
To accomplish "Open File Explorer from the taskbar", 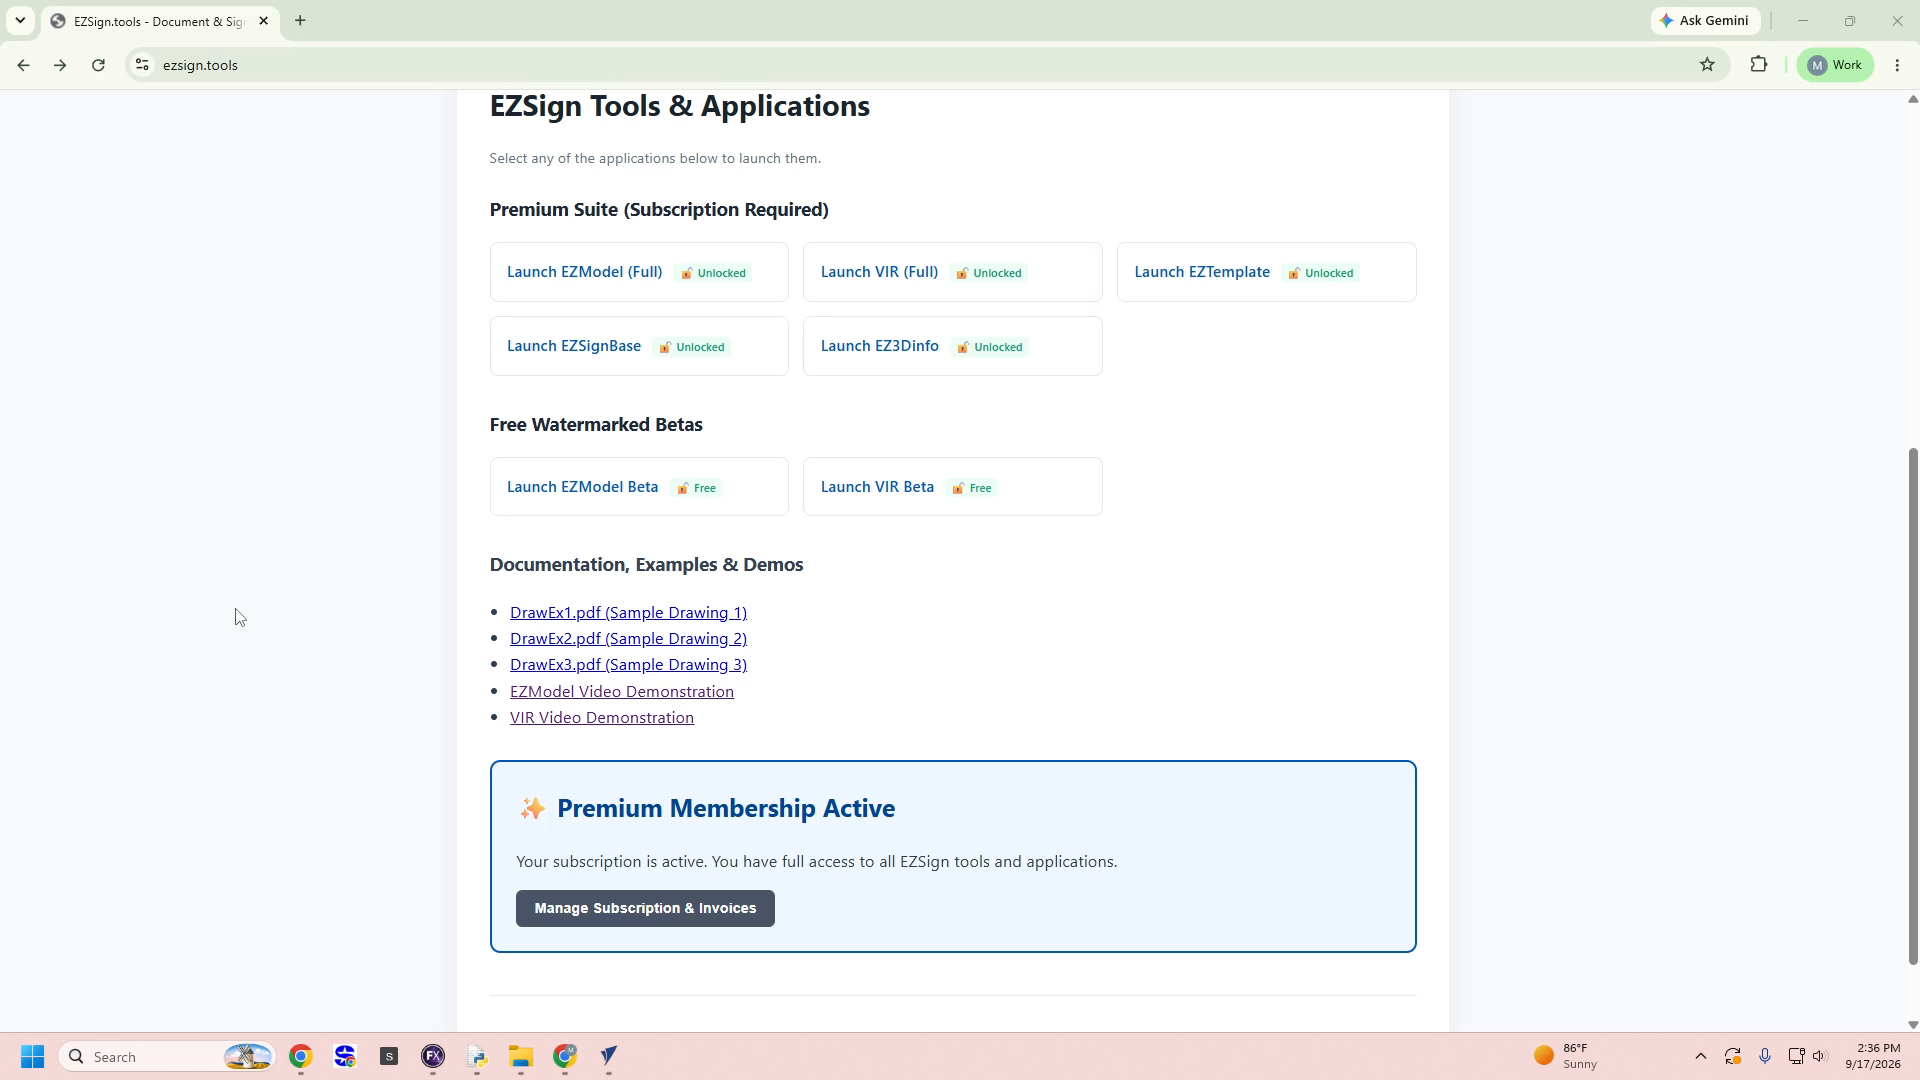I will (521, 1057).
